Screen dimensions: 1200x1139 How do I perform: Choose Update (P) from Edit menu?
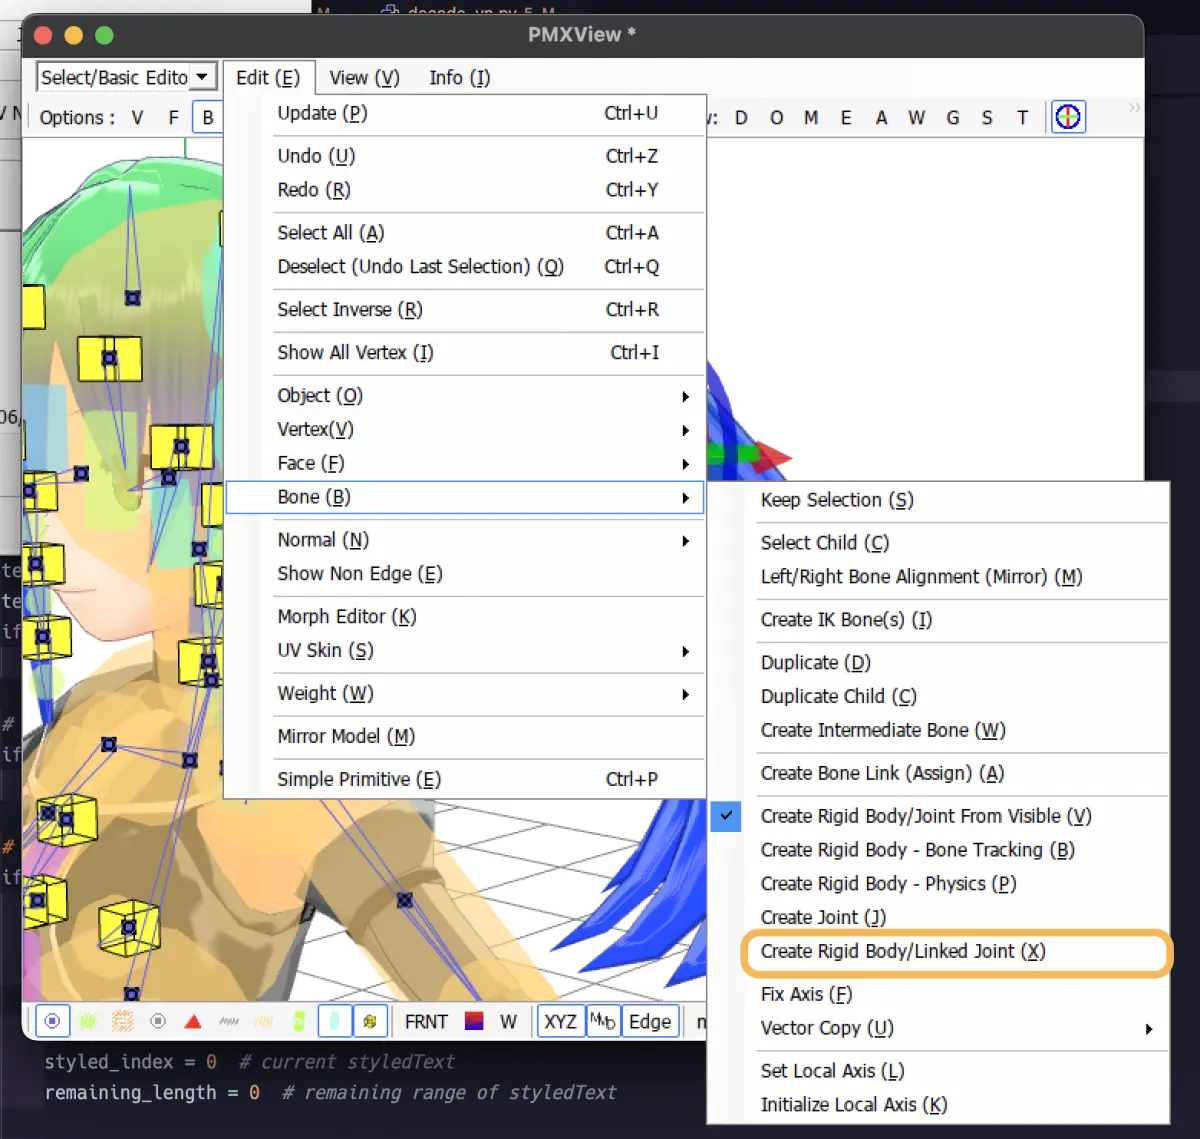click(465, 113)
